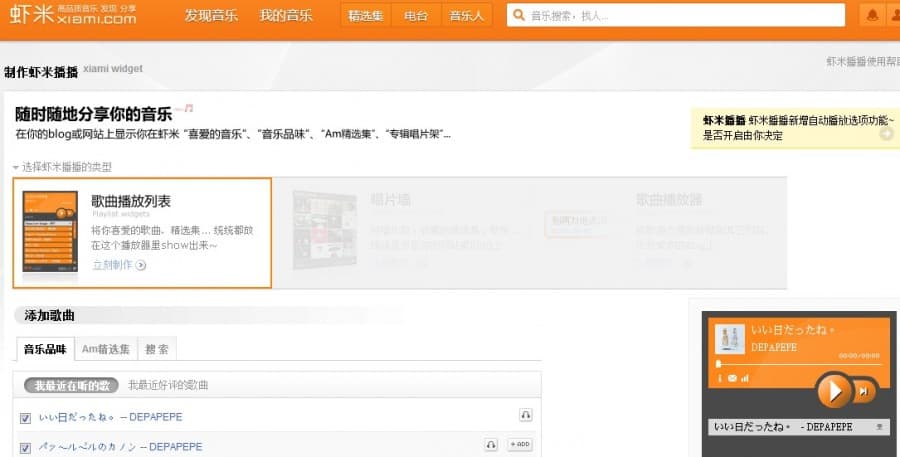Click the headphone icon beside いい日だったね
Image resolution: width=900 pixels, height=457 pixels.
tap(526, 415)
